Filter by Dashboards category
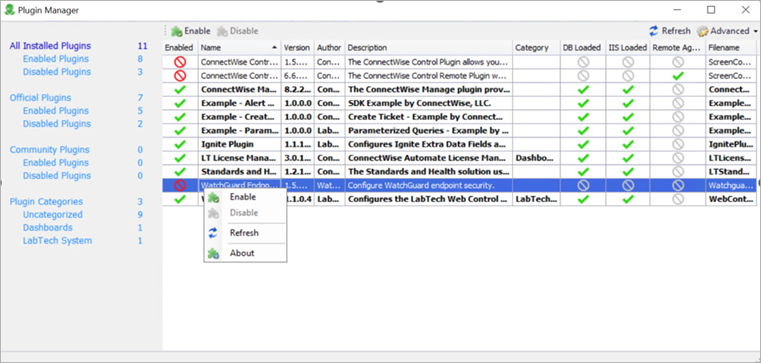The width and height of the screenshot is (761, 363). point(48,228)
